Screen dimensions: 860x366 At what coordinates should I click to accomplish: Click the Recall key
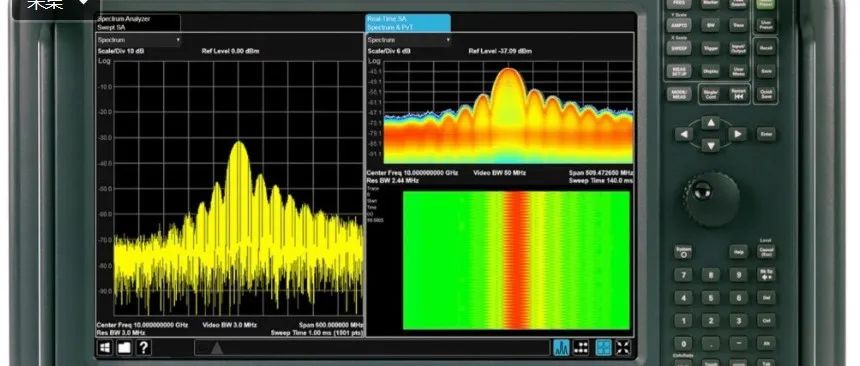click(x=766, y=48)
